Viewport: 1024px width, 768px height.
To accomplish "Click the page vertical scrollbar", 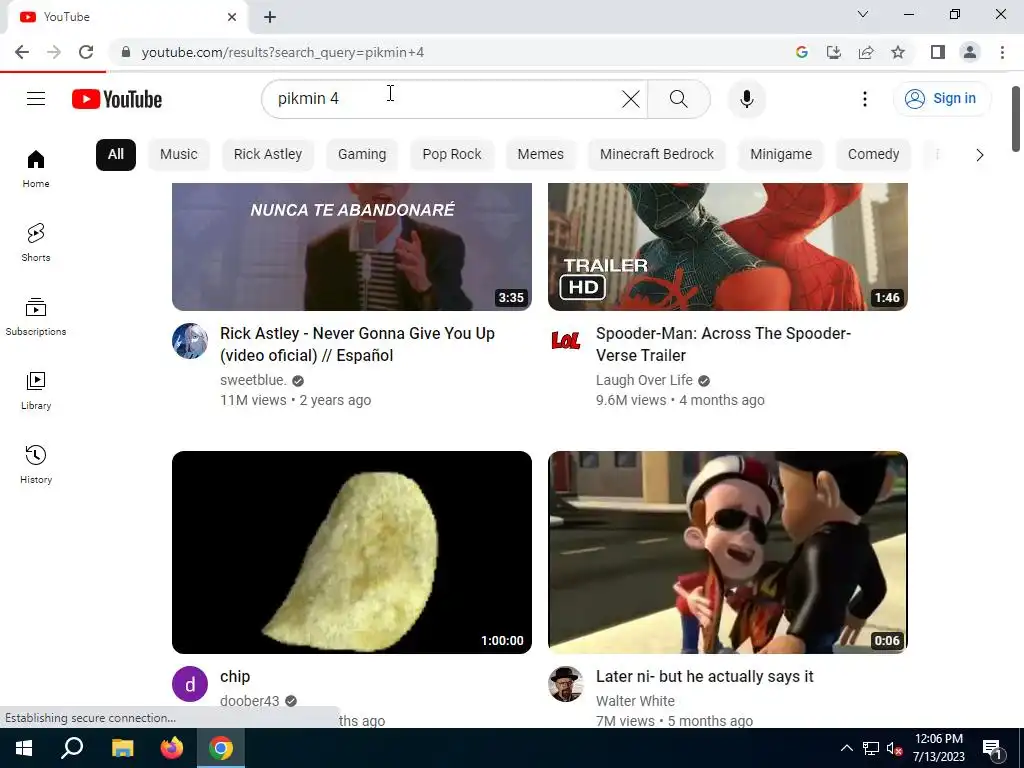I will pyautogui.click(x=1016, y=119).
